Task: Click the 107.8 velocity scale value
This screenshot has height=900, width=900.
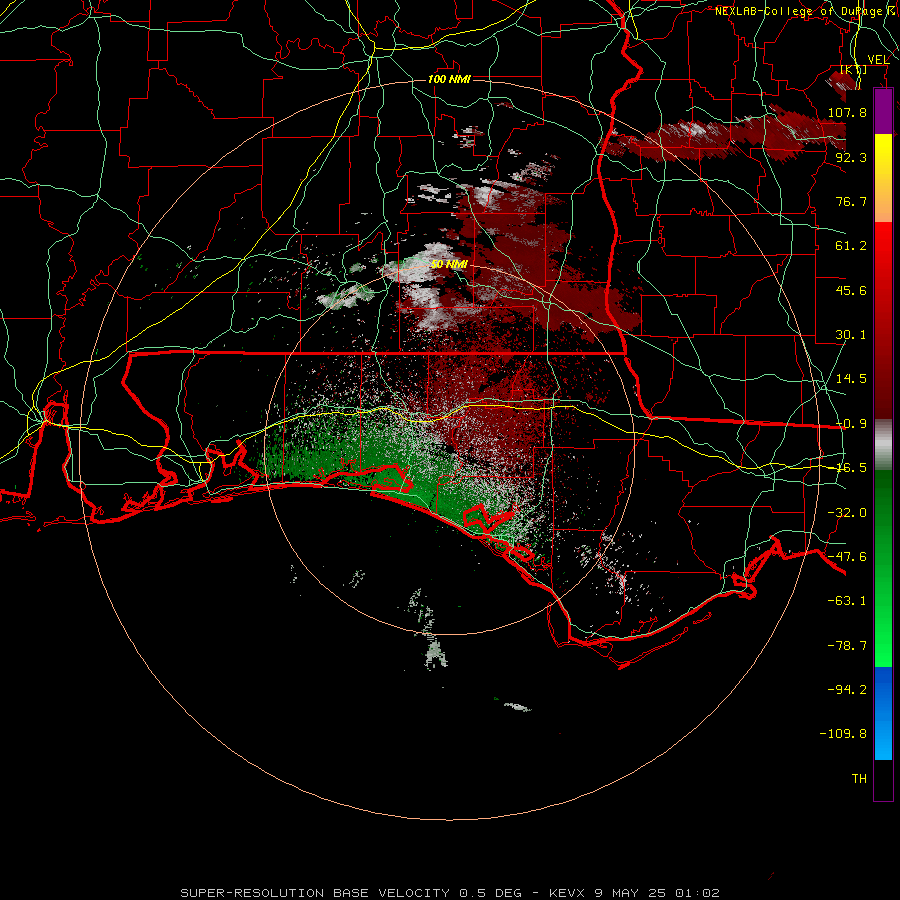Action: (847, 112)
